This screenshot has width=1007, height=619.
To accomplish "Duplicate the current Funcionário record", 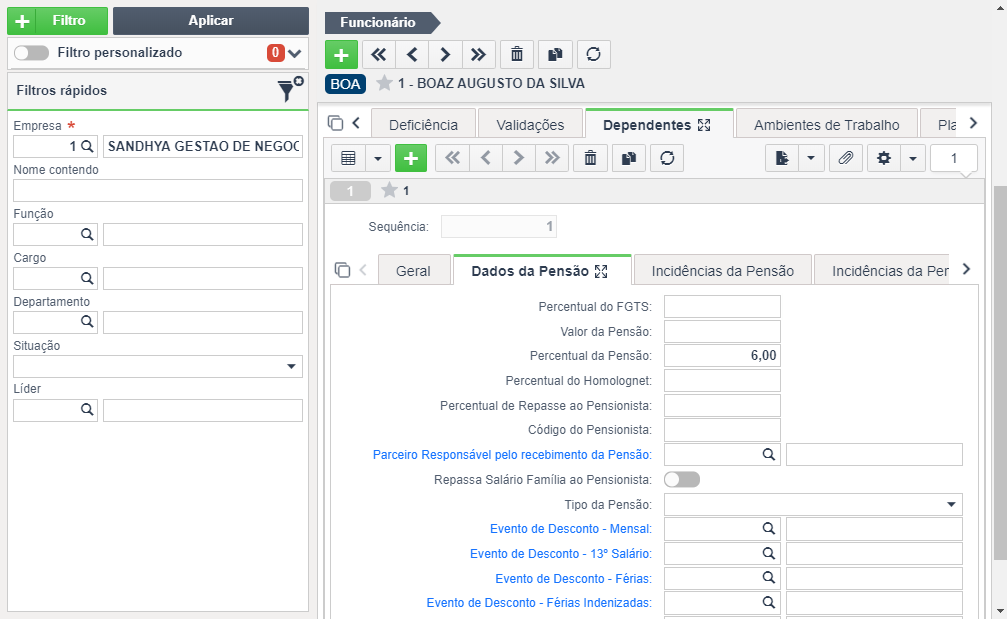I will pyautogui.click(x=556, y=55).
